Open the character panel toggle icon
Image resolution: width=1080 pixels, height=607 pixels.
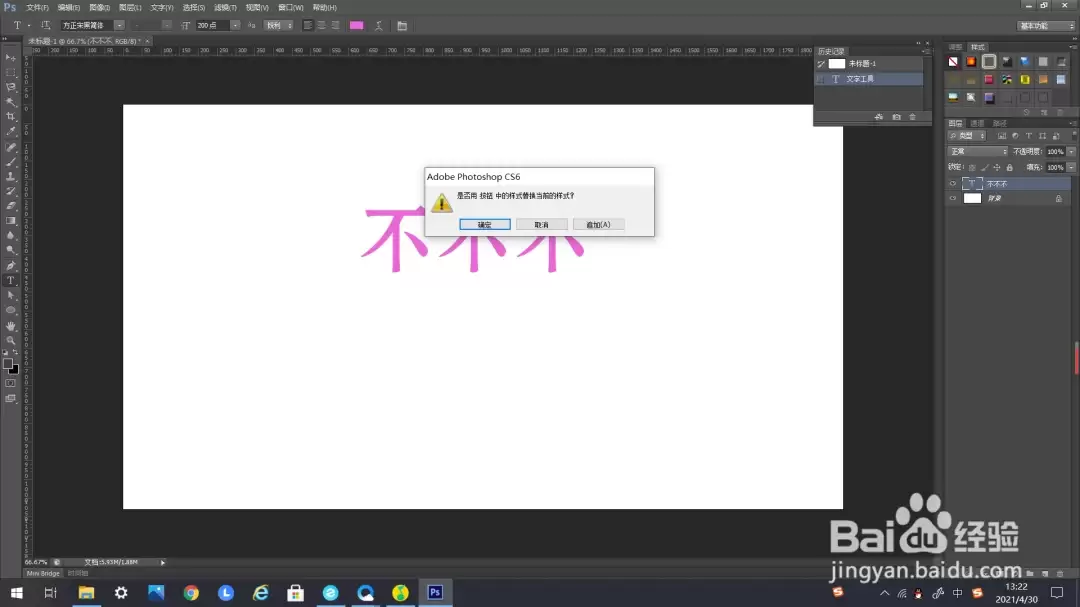402,25
